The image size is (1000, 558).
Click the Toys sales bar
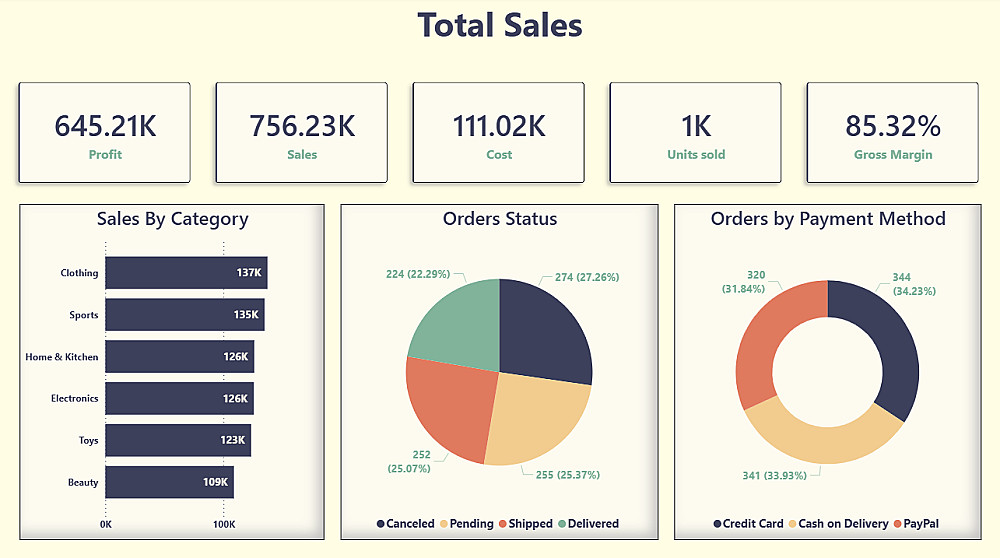[x=177, y=440]
